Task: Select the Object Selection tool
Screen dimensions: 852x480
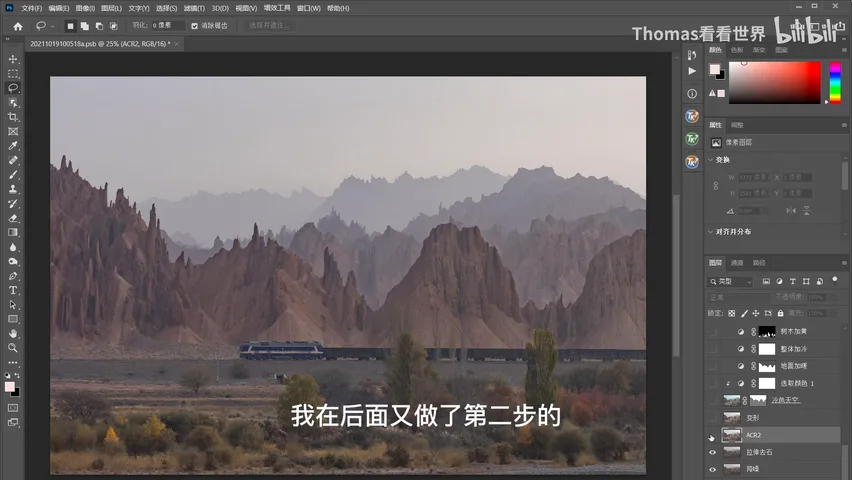Action: click(x=13, y=102)
